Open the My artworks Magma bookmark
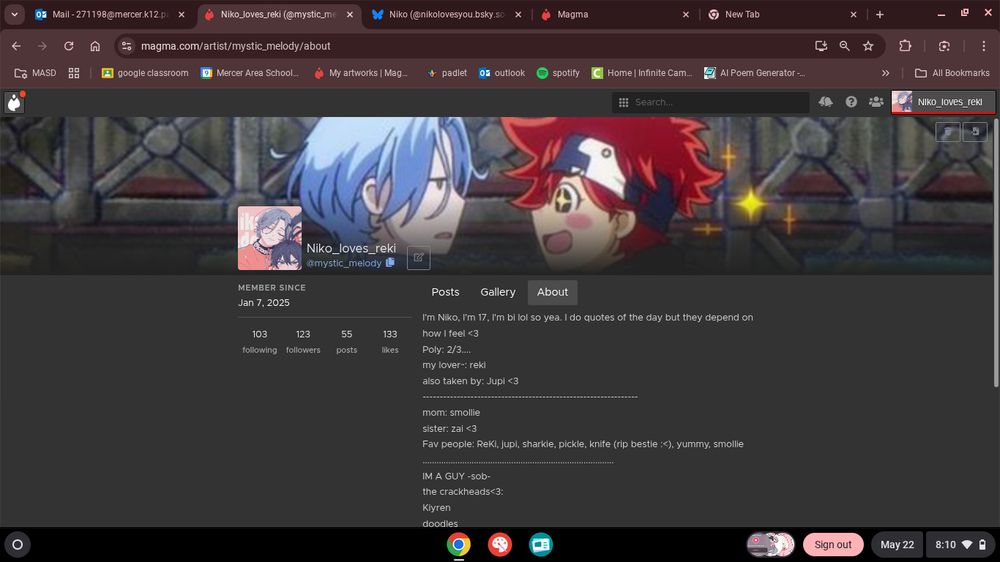The image size is (1000, 562). [x=361, y=73]
